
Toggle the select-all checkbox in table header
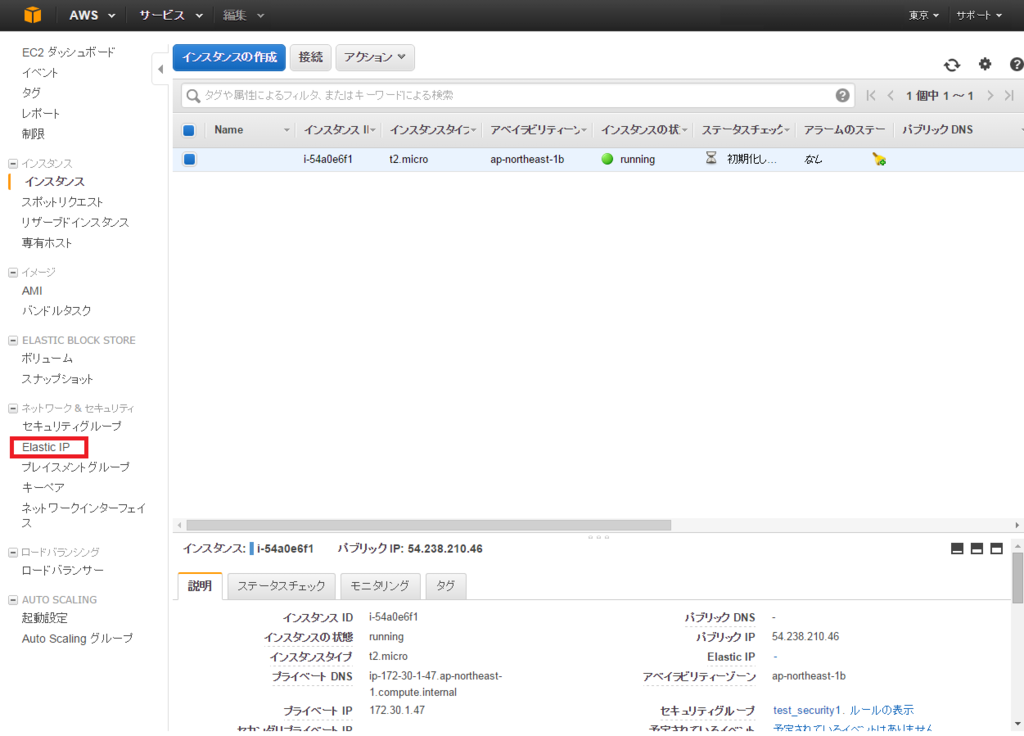189,130
